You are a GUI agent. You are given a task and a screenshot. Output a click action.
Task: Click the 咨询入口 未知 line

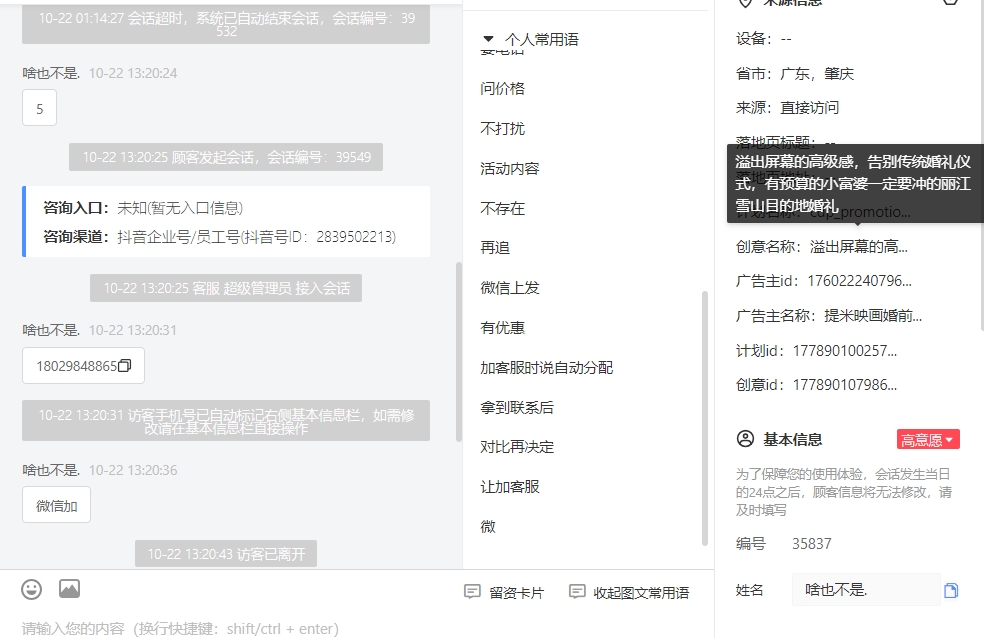click(143, 208)
